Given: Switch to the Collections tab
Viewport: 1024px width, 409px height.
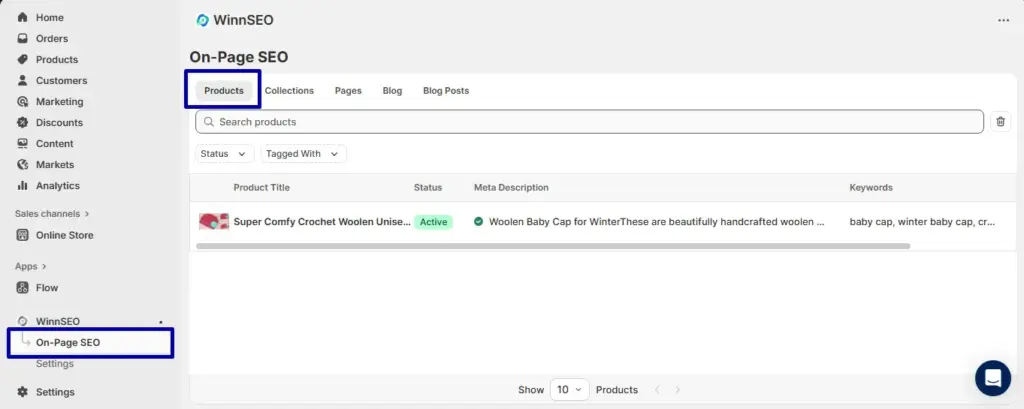Looking at the screenshot, I should coord(289,90).
